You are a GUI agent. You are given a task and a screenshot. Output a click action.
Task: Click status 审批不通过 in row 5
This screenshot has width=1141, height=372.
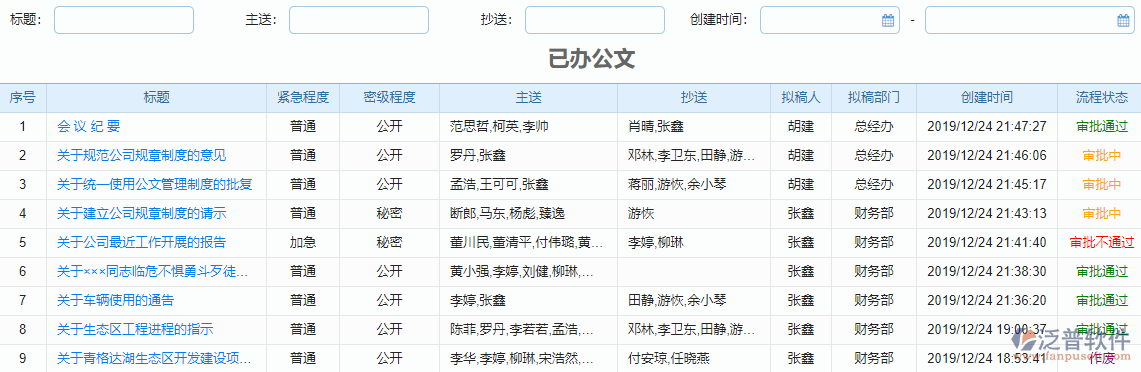pyautogui.click(x=1102, y=243)
